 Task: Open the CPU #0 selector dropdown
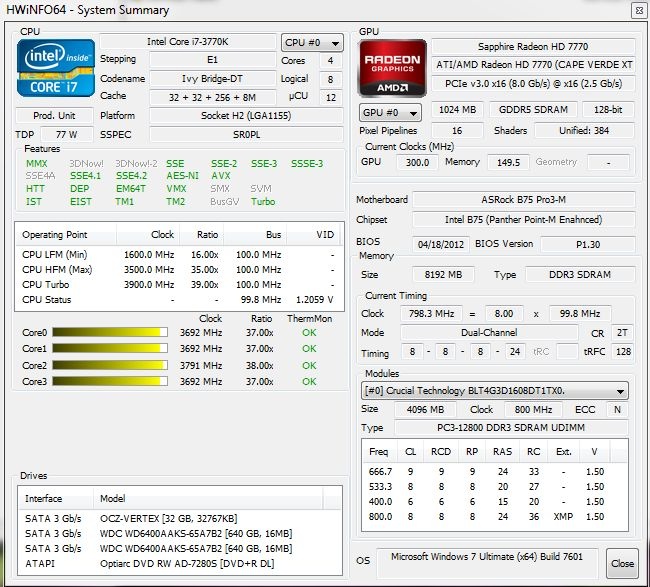pyautogui.click(x=312, y=43)
